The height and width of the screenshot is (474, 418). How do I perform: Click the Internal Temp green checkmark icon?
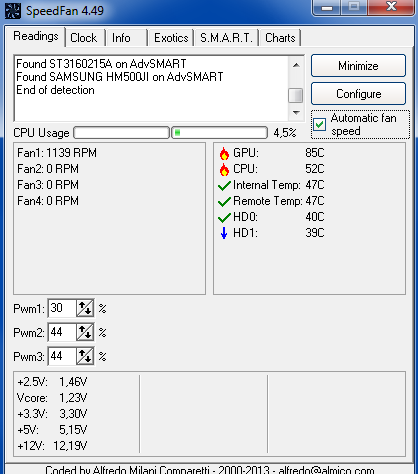pos(224,185)
